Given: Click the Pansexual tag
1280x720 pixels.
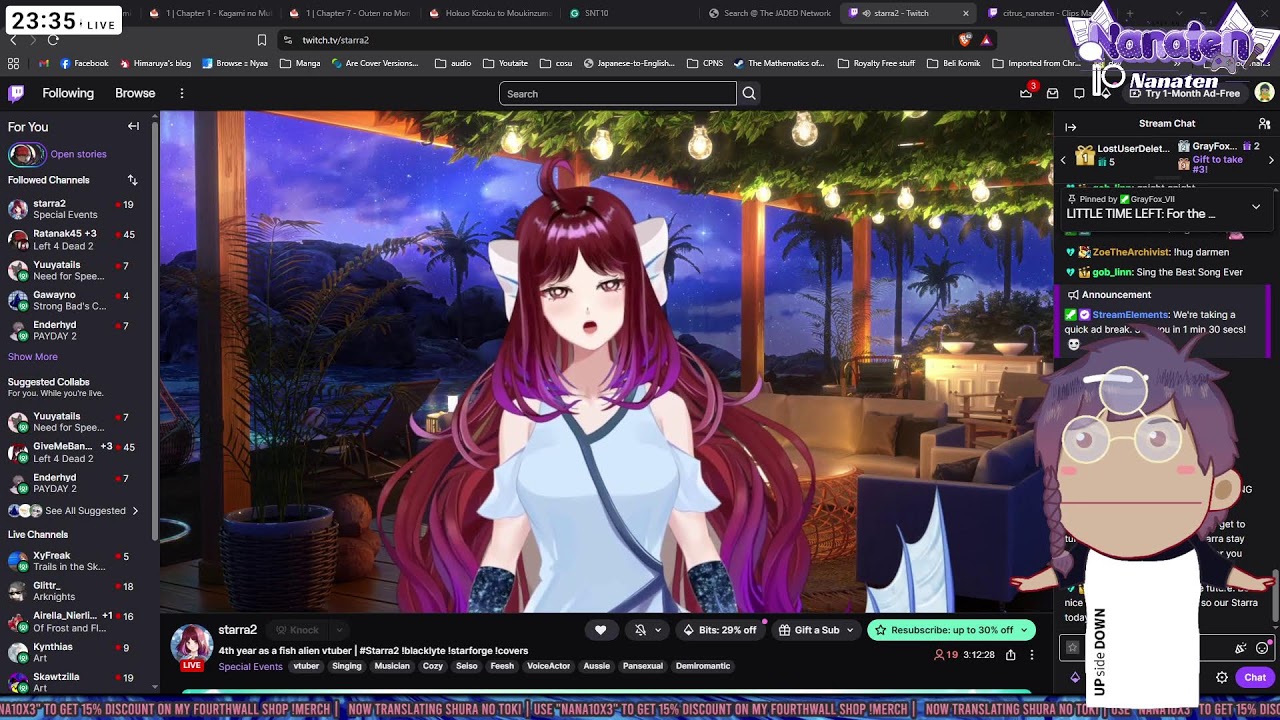Looking at the screenshot, I should point(643,666).
